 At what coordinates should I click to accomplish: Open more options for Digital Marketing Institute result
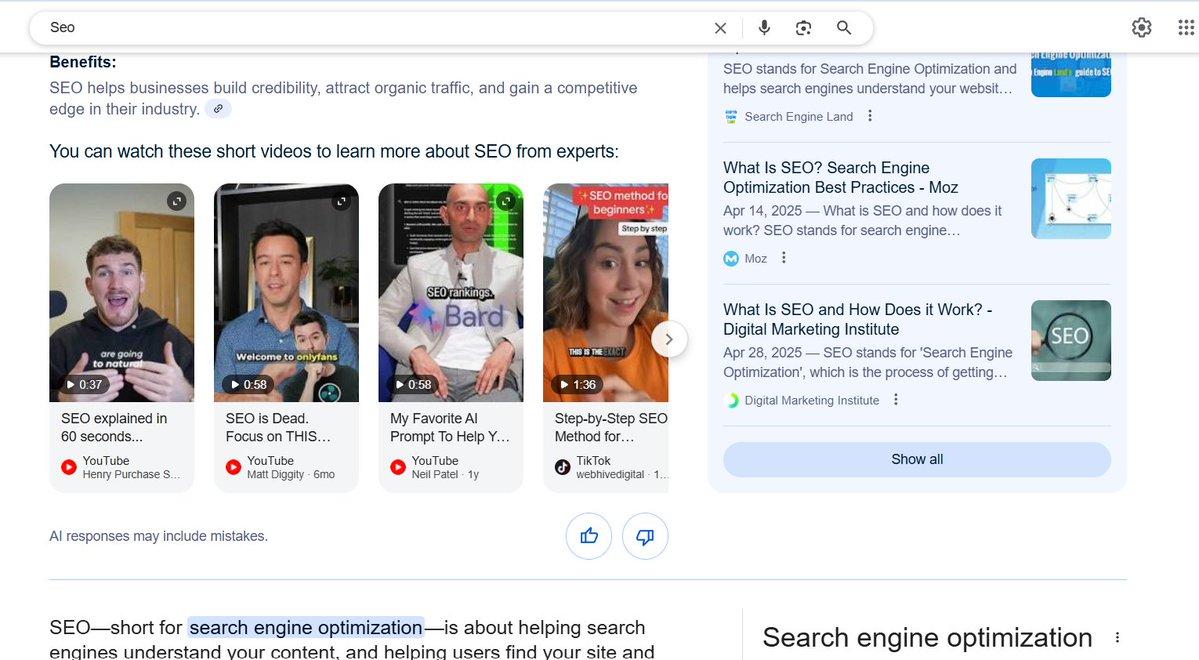tap(895, 399)
